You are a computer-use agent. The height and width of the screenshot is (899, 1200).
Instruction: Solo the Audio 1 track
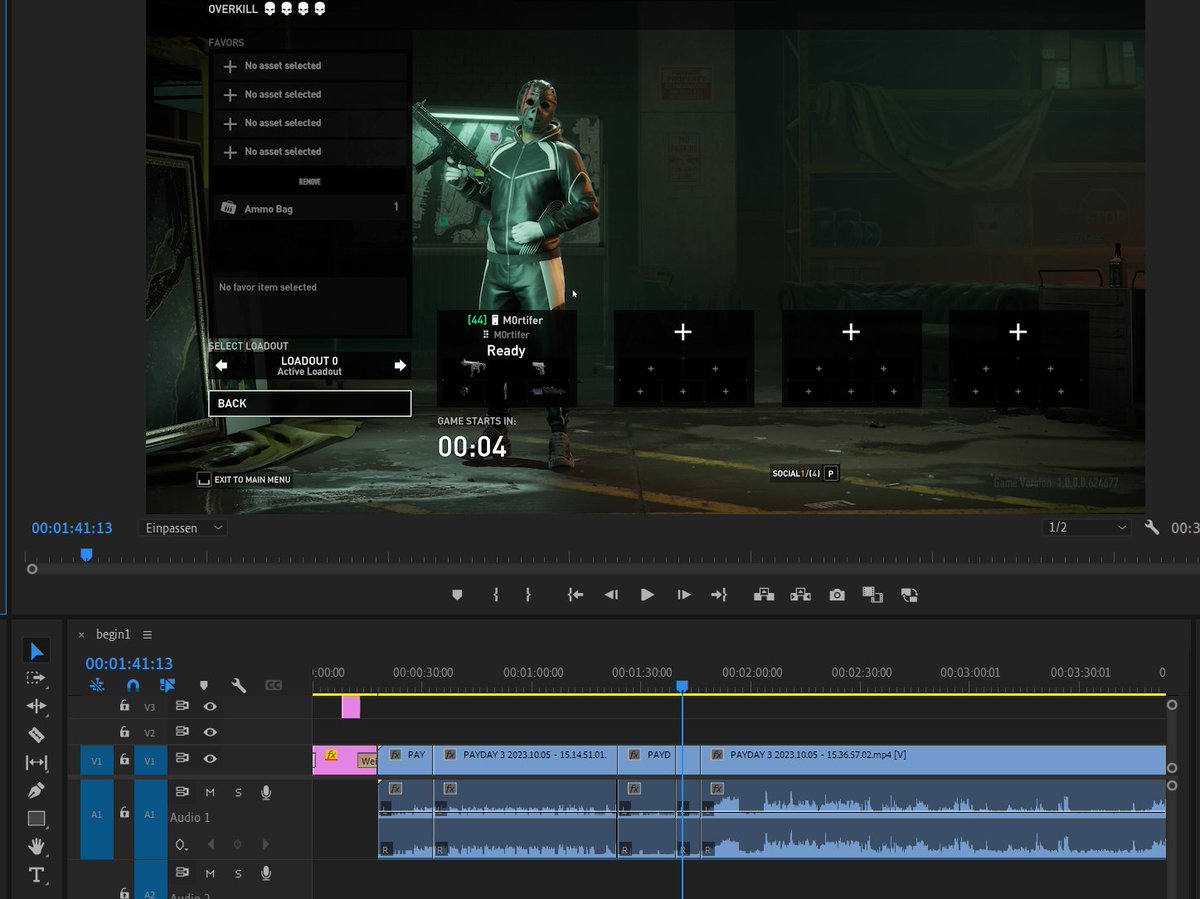click(238, 792)
